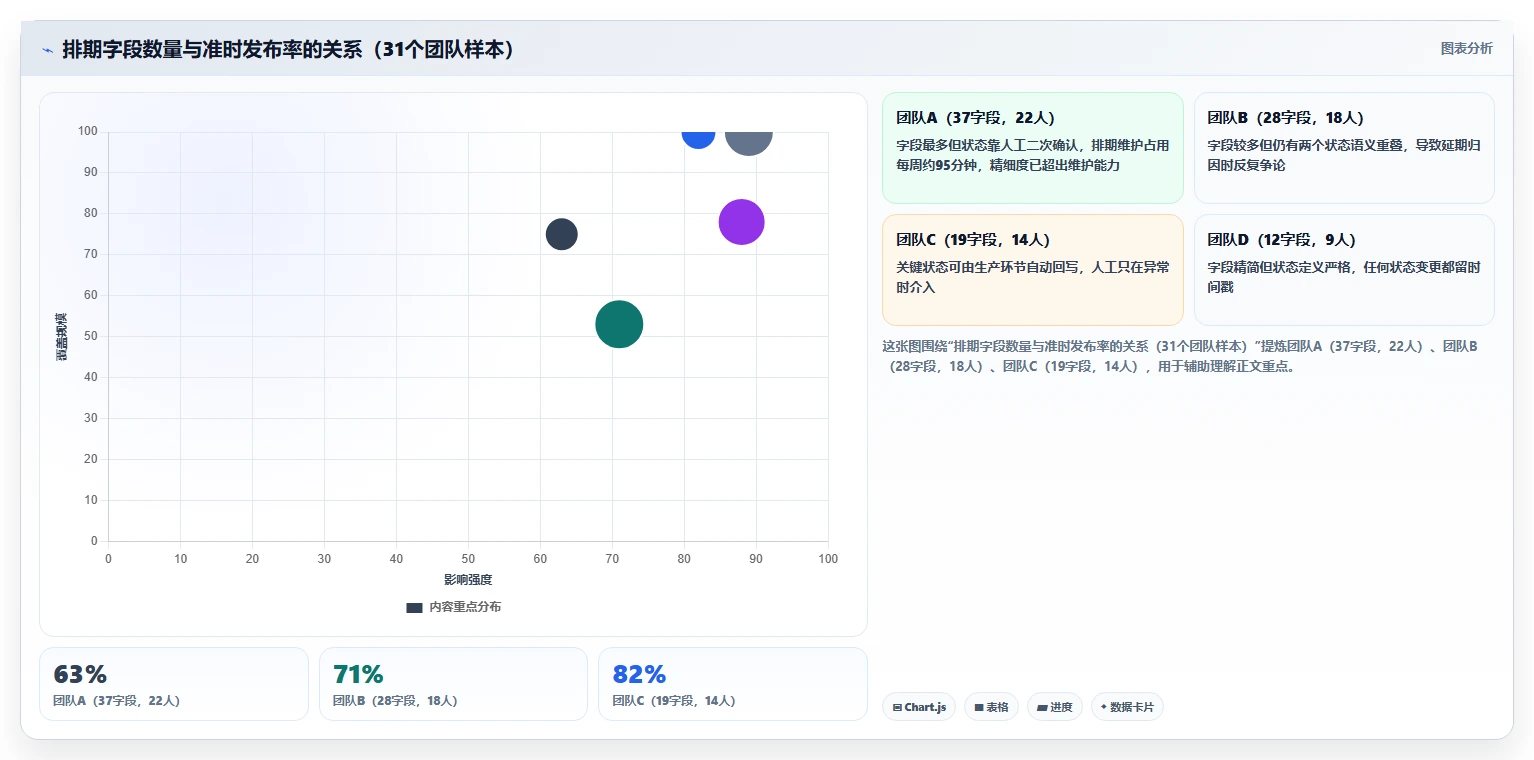This screenshot has height=760, width=1534.
Task: Click the summary paragraph starting 这张图围绕
Action: pyautogui.click(x=1180, y=356)
